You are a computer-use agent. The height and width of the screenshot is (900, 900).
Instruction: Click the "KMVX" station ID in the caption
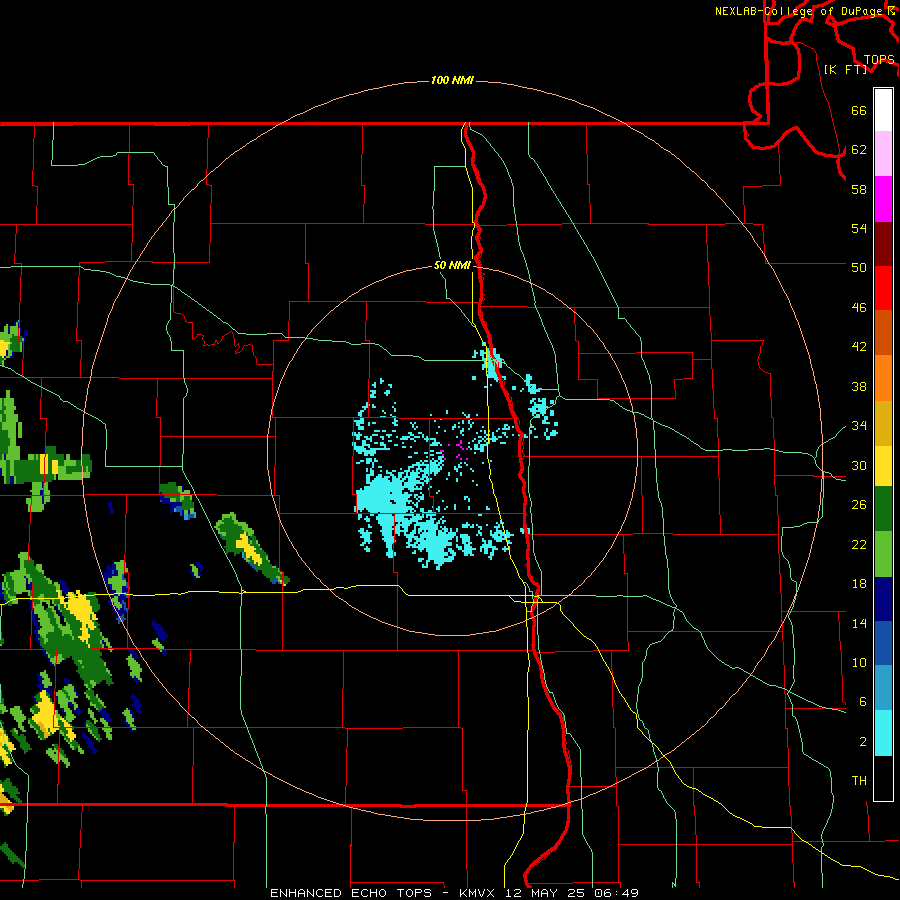click(x=477, y=893)
